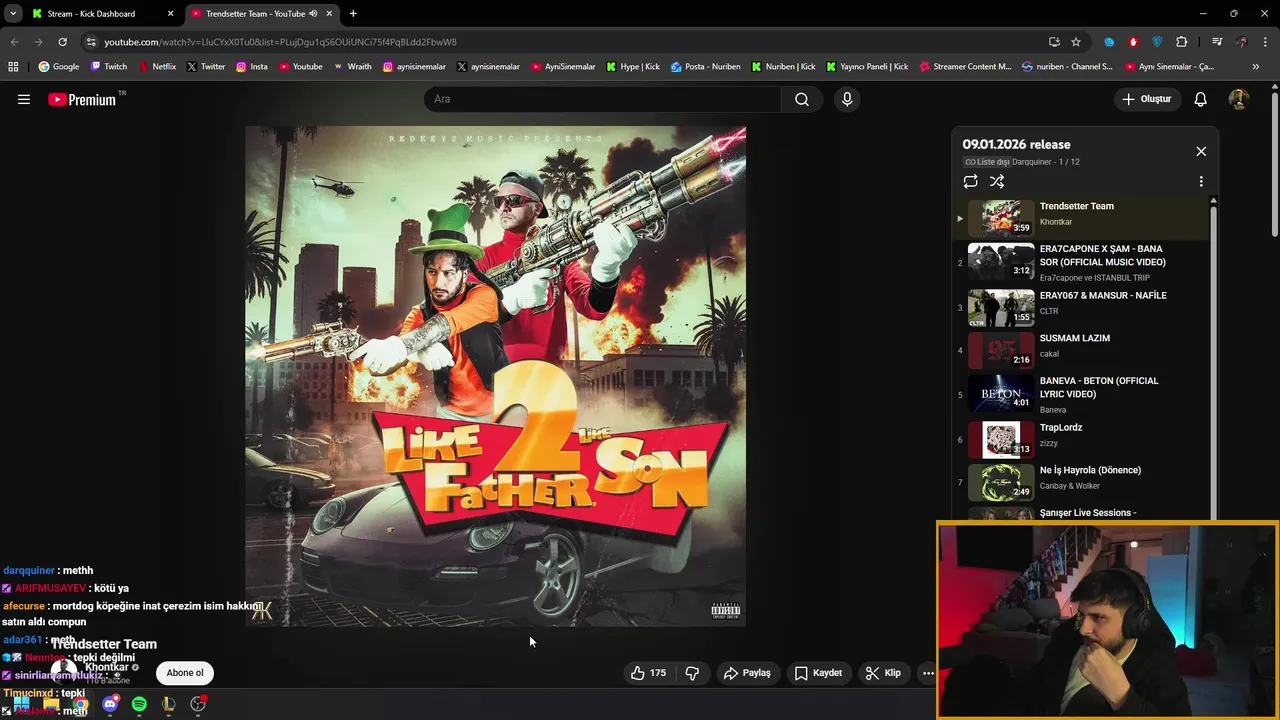Open the browser extensions puzzle icon

point(1182,42)
